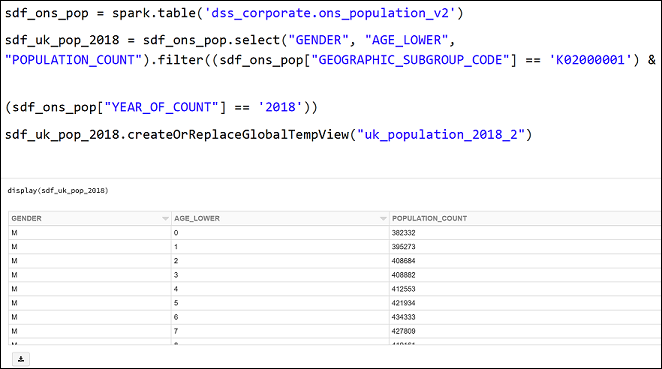Click the GENDER cell M in age 7 row
The width and height of the screenshot is (662, 369).
(x=90, y=331)
